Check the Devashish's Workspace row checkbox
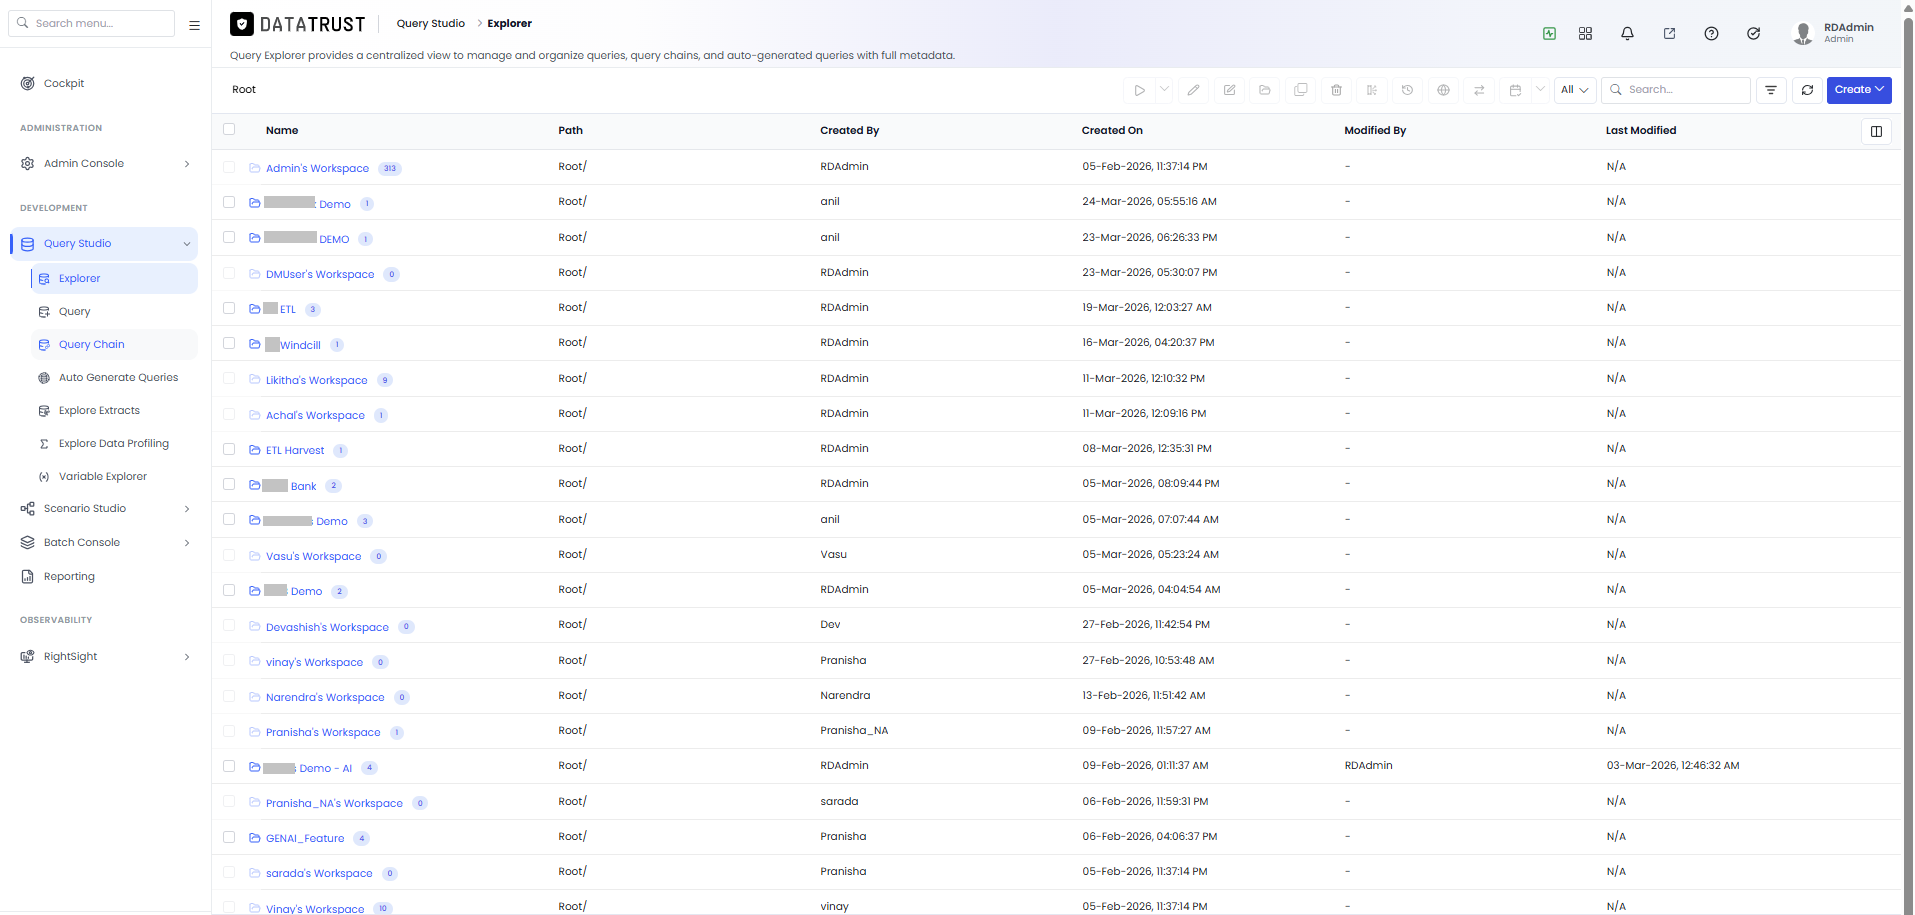 tap(229, 625)
